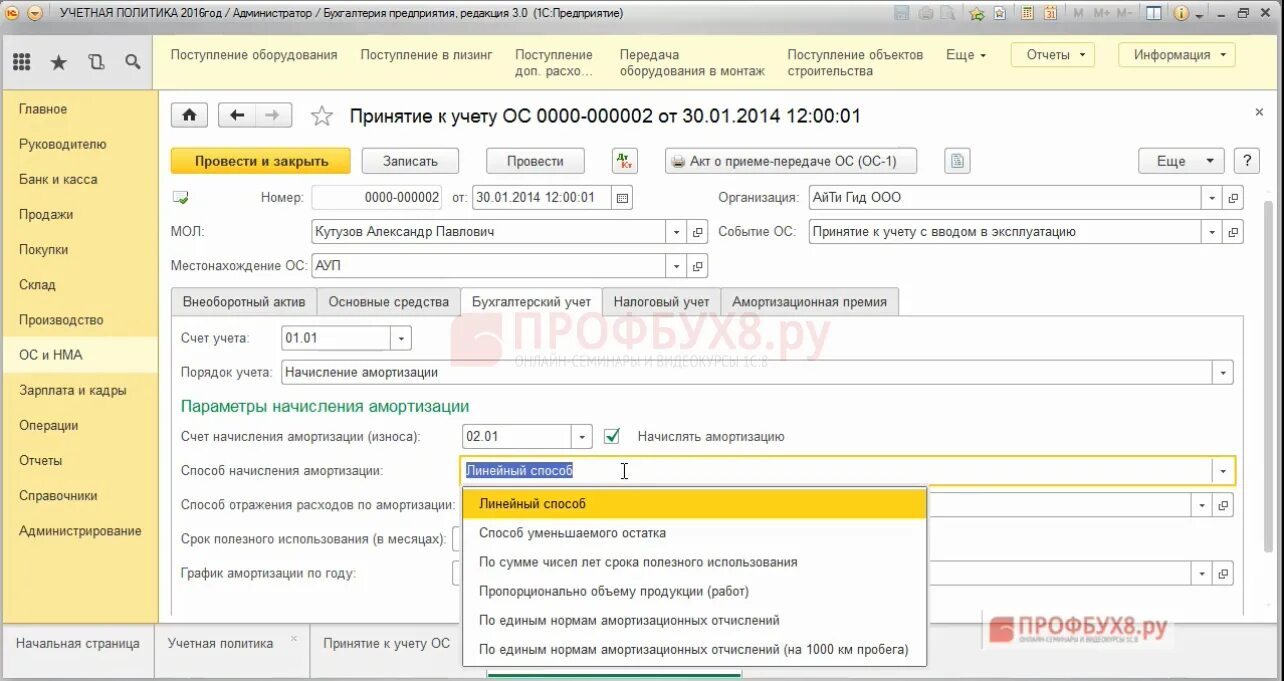The width and height of the screenshot is (1284, 681).
Task: Open the Отчеты dropdown button
Action: [1053, 55]
